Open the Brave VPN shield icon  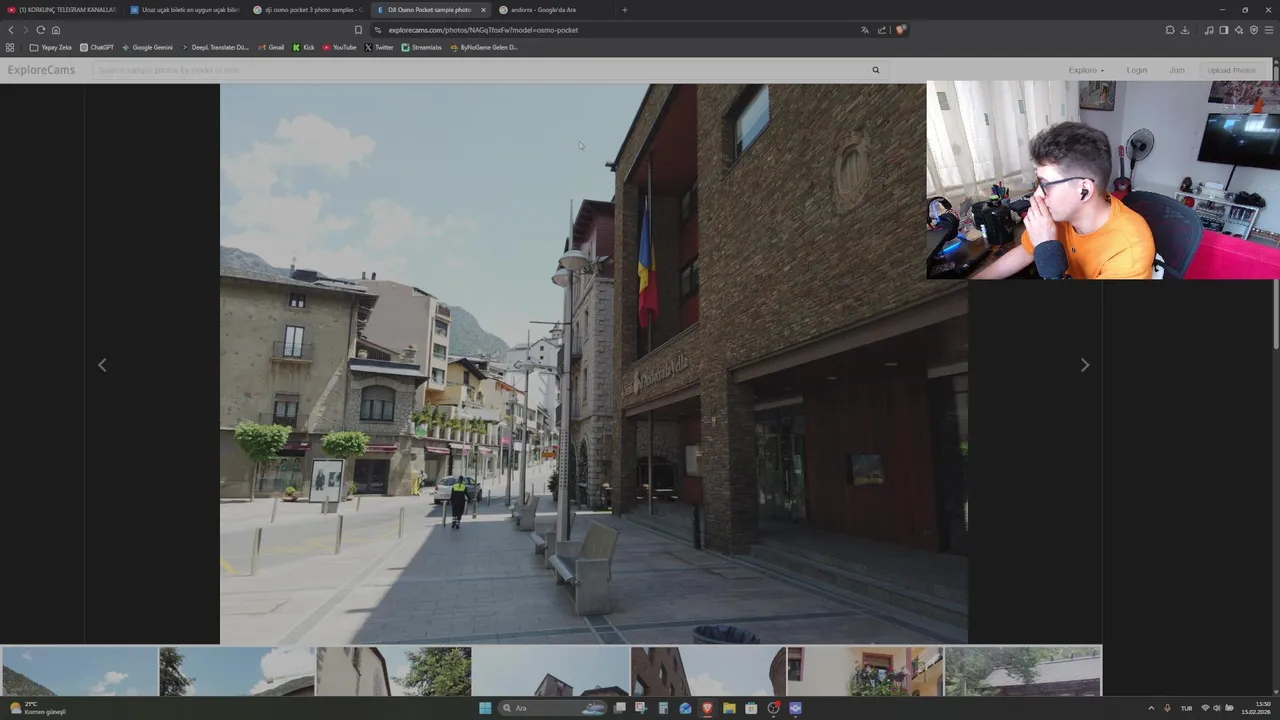1254,30
